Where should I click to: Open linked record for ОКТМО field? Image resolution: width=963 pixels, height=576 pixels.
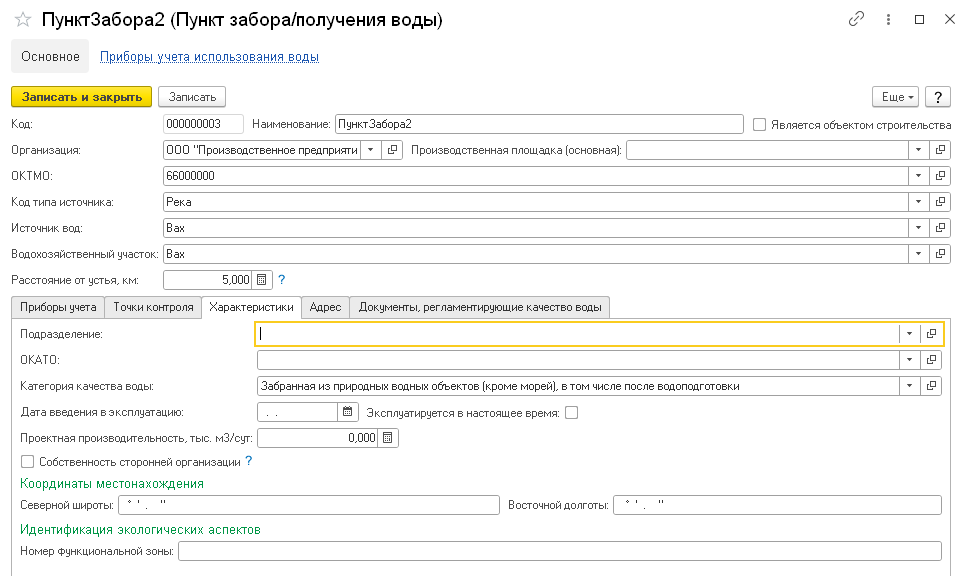tap(940, 176)
